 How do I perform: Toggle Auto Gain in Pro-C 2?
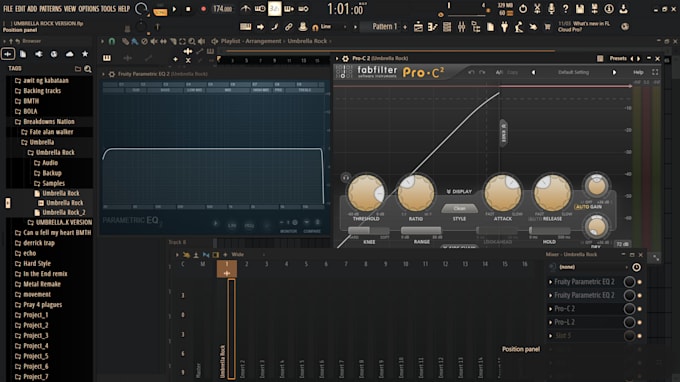click(588, 207)
